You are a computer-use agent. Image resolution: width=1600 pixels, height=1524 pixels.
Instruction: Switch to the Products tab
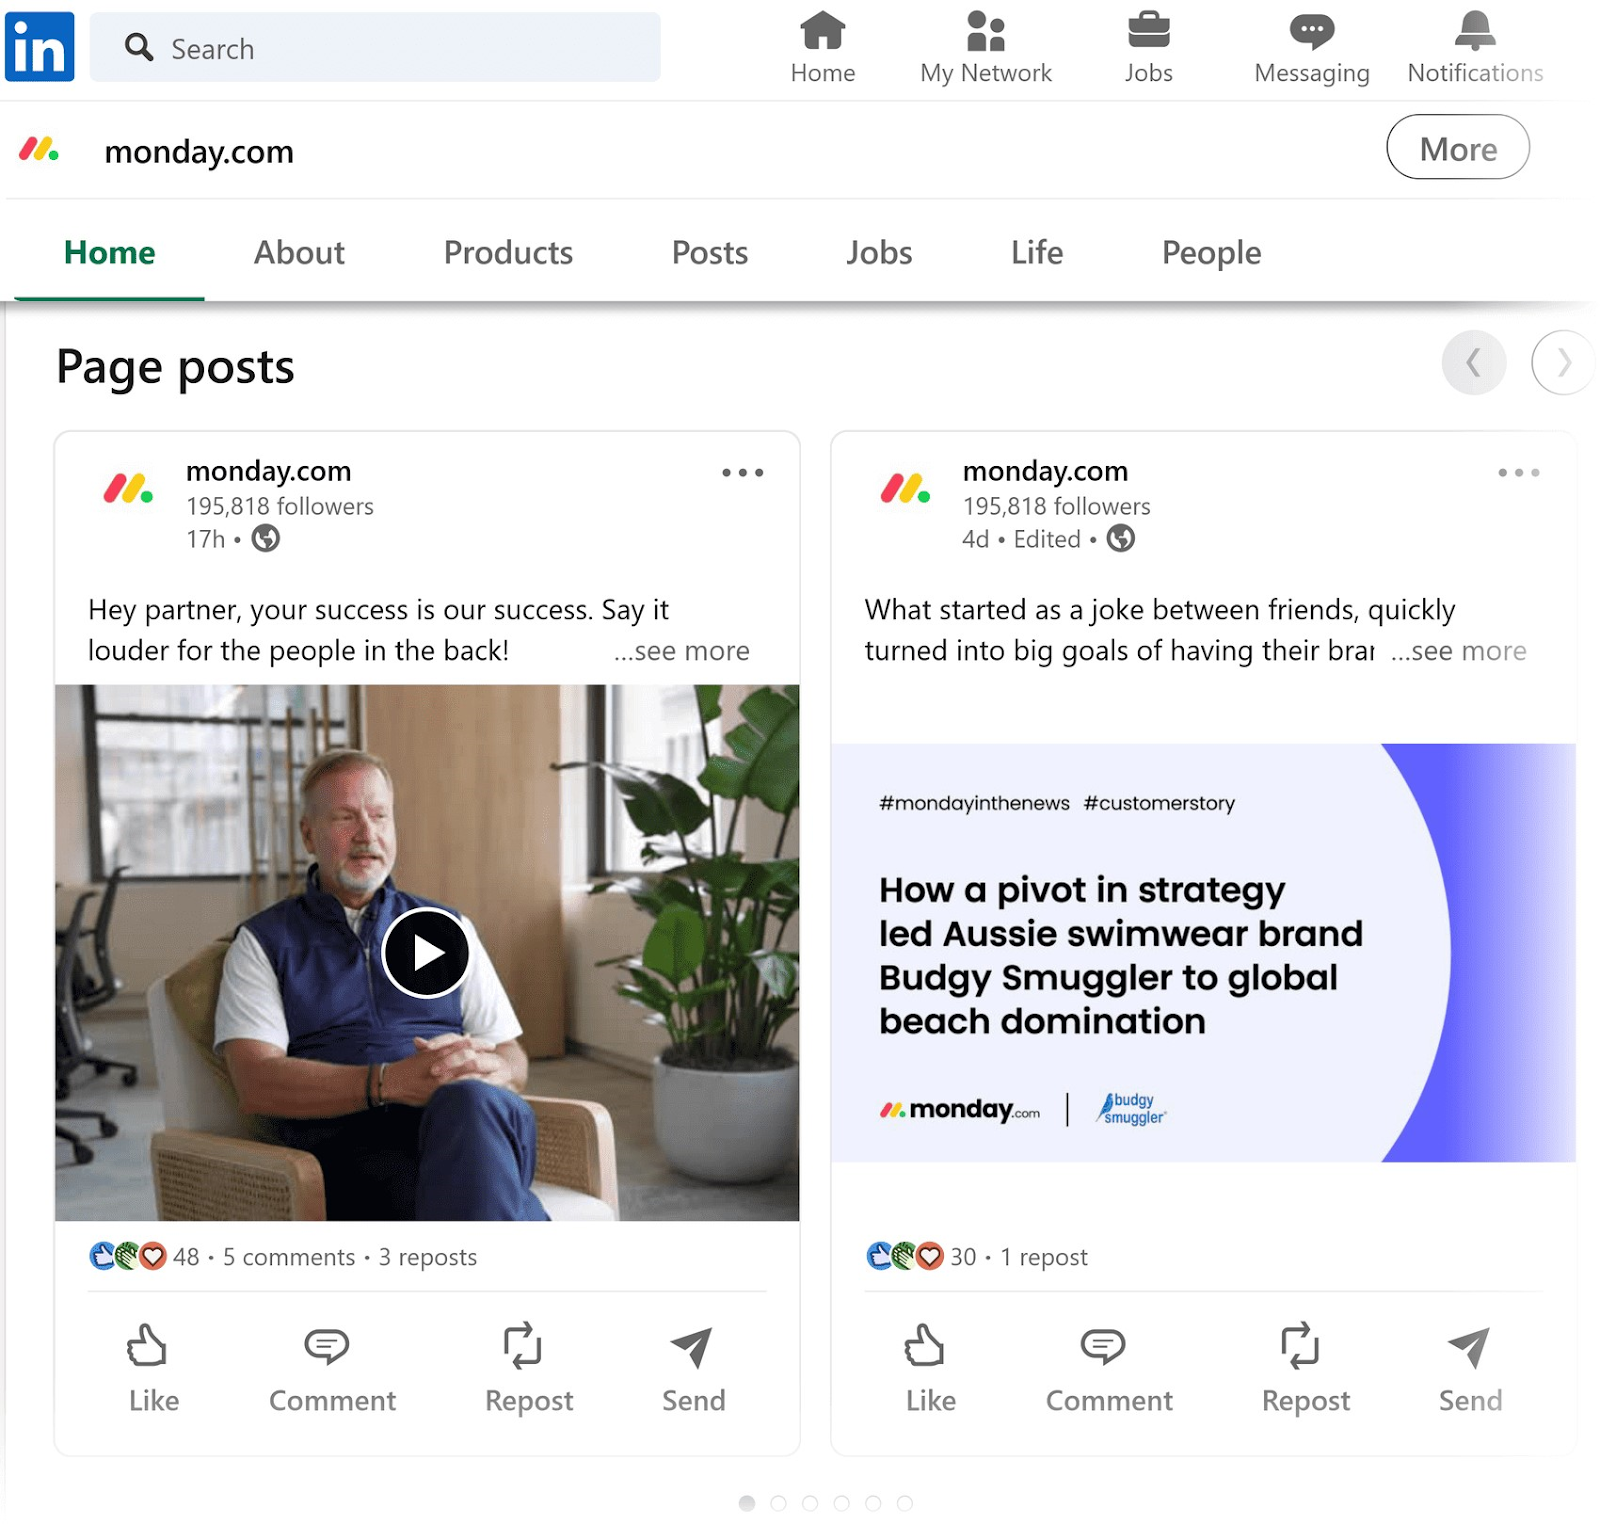(x=508, y=253)
